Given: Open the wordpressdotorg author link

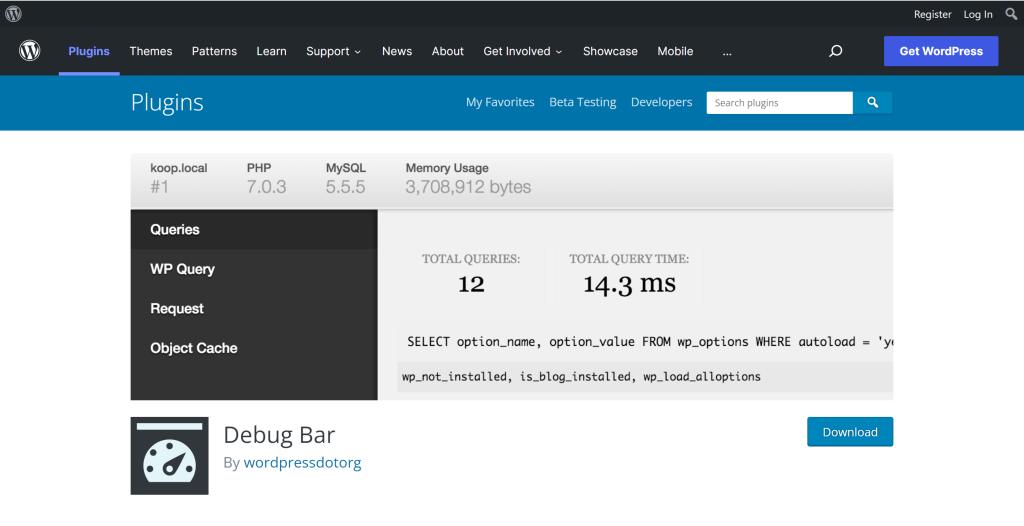Looking at the screenshot, I should click(x=302, y=463).
